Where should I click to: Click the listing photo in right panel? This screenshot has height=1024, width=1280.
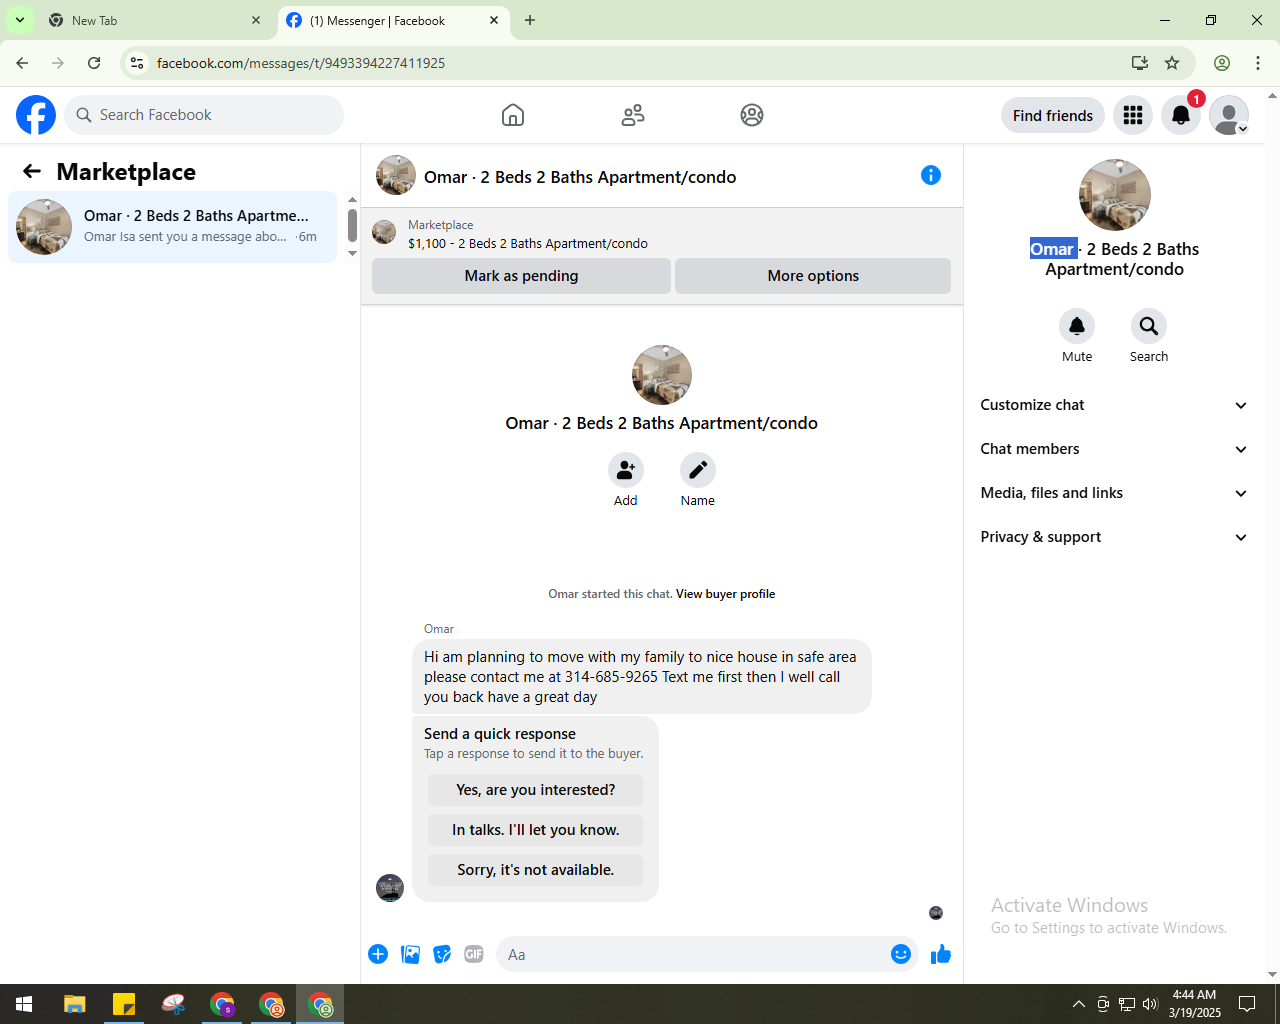click(1115, 195)
